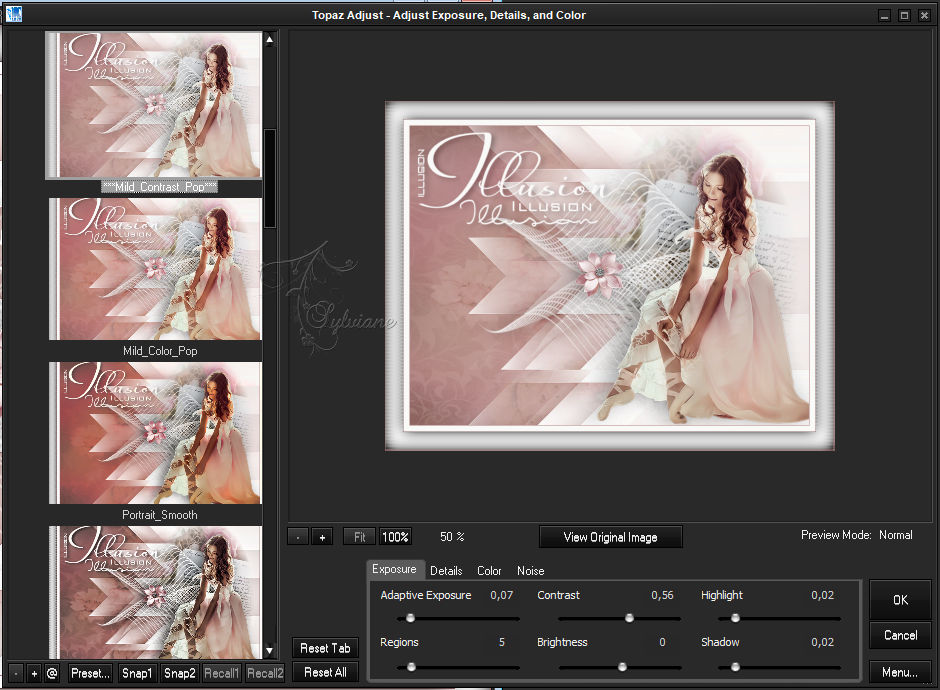Zoom out preview with minus button
940x690 pixels.
tap(298, 537)
